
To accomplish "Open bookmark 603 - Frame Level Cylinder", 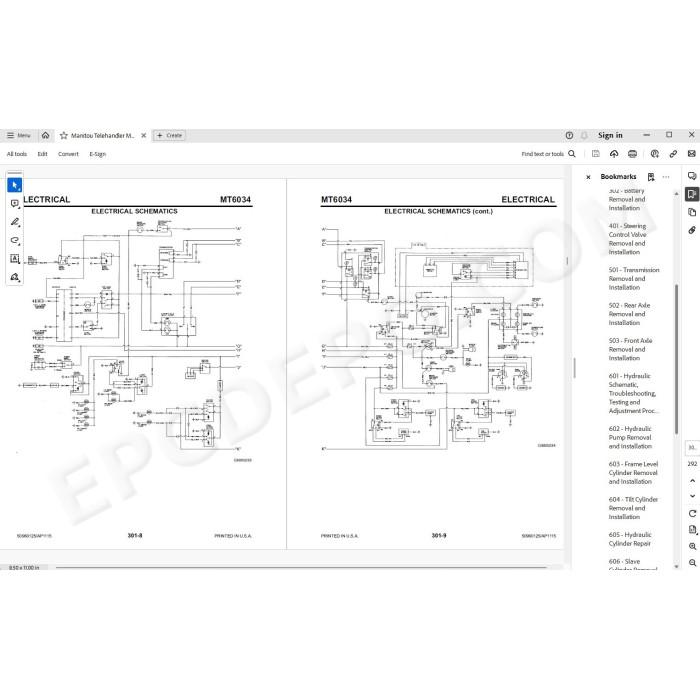I will click(633, 473).
